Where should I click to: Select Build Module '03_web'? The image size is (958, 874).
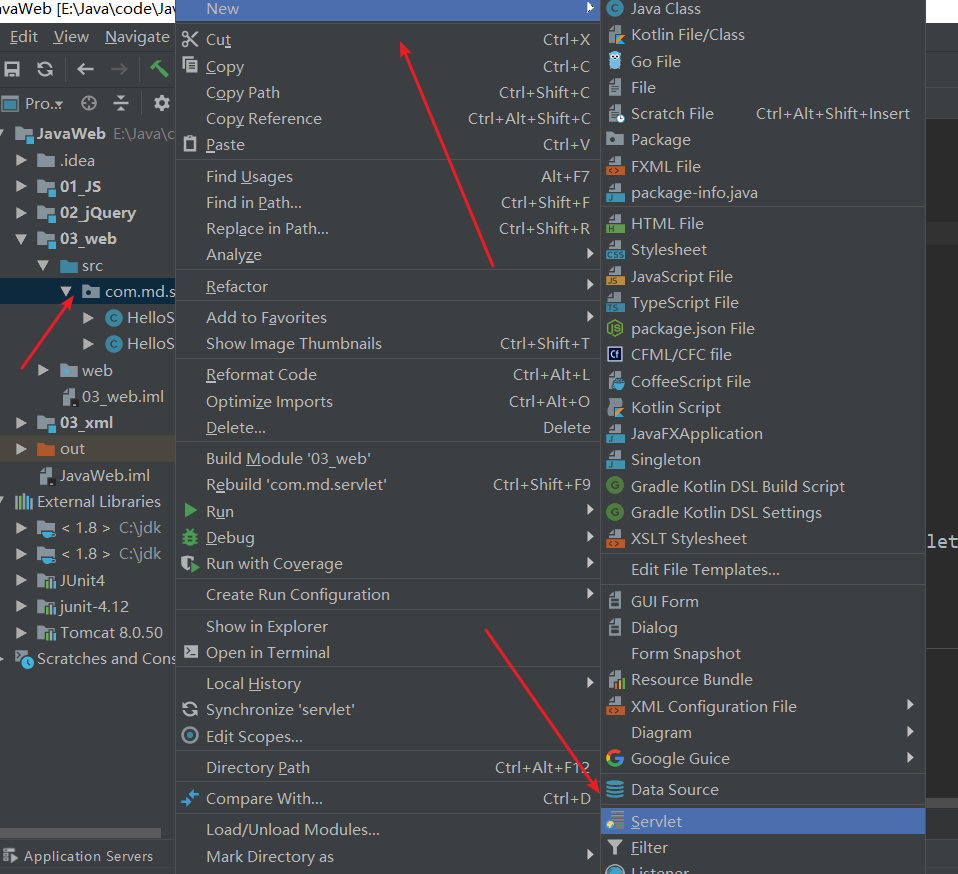point(388,458)
